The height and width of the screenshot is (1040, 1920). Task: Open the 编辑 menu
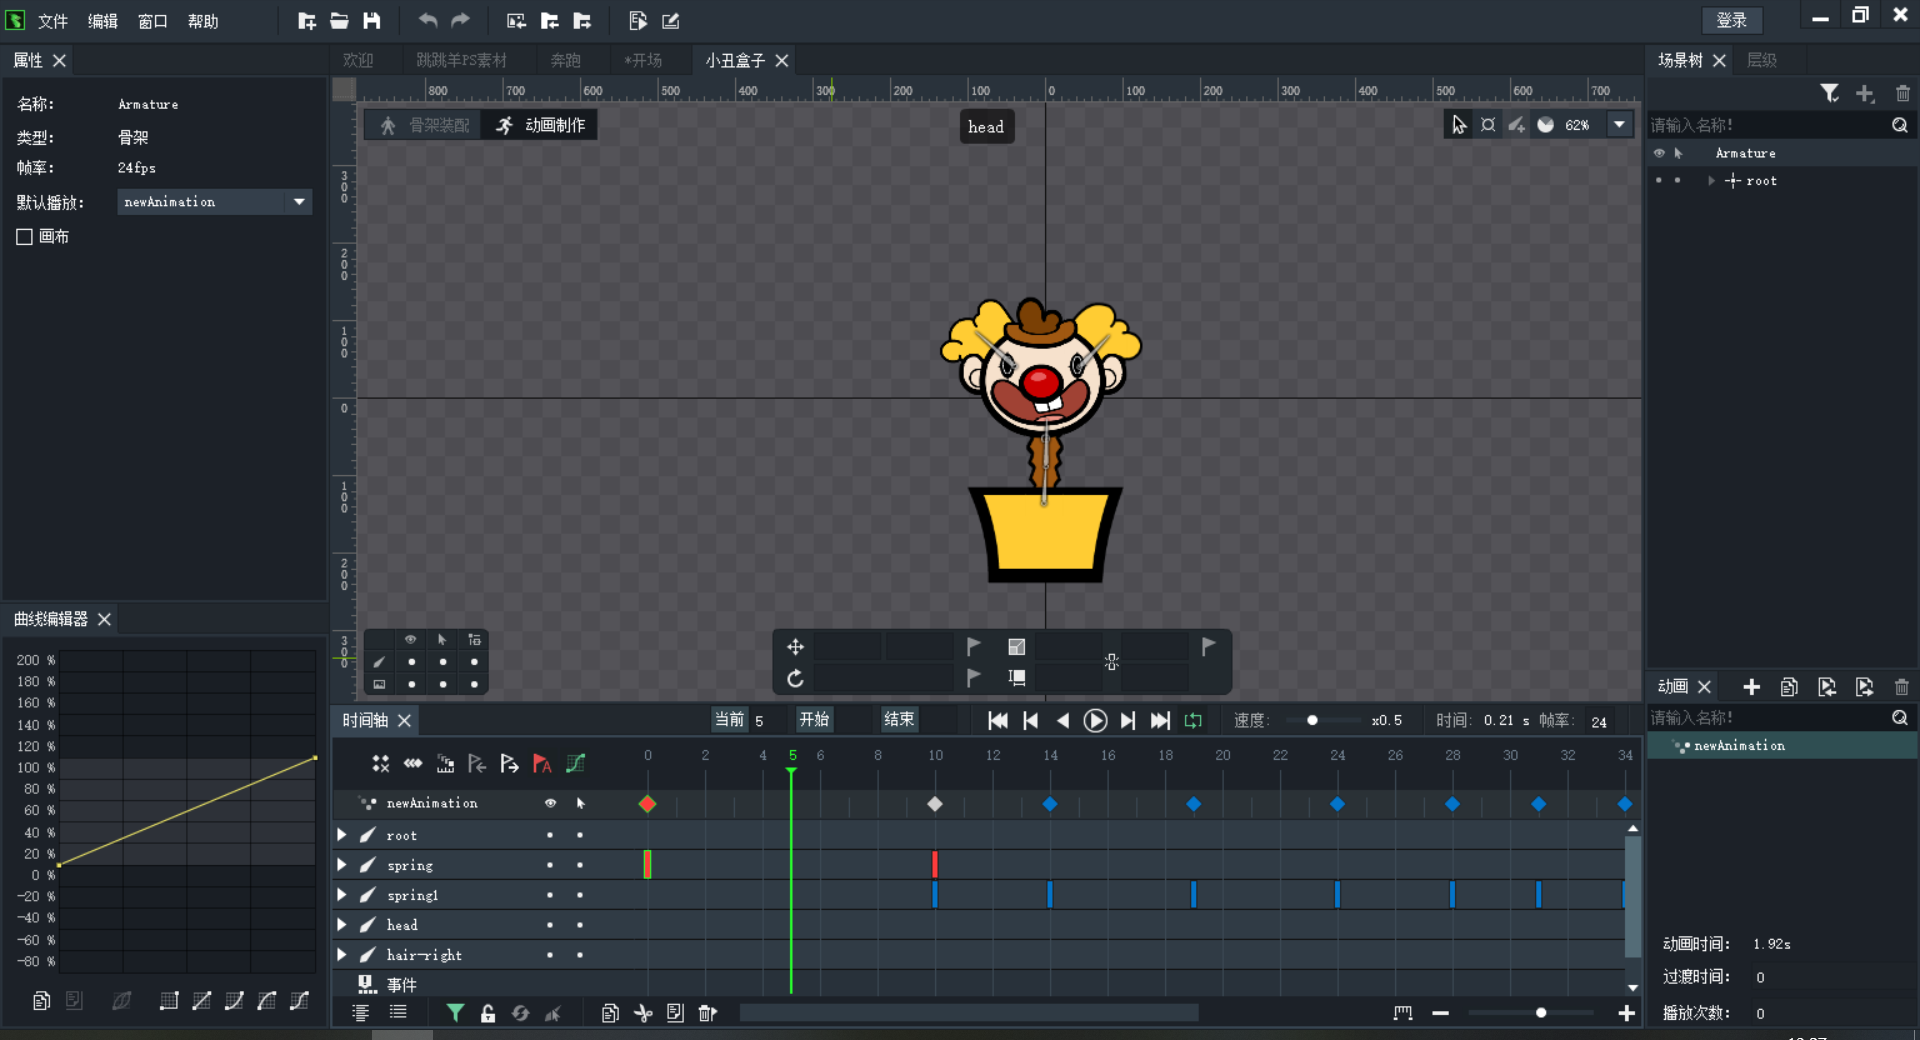(103, 21)
